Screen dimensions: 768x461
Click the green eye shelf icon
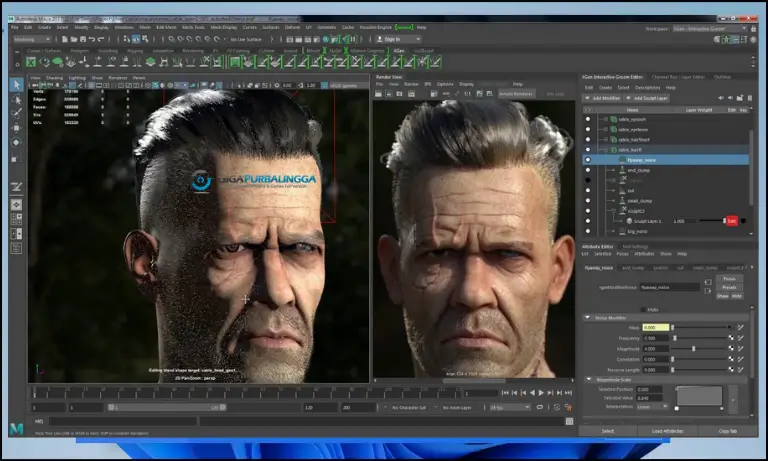(x=45, y=62)
